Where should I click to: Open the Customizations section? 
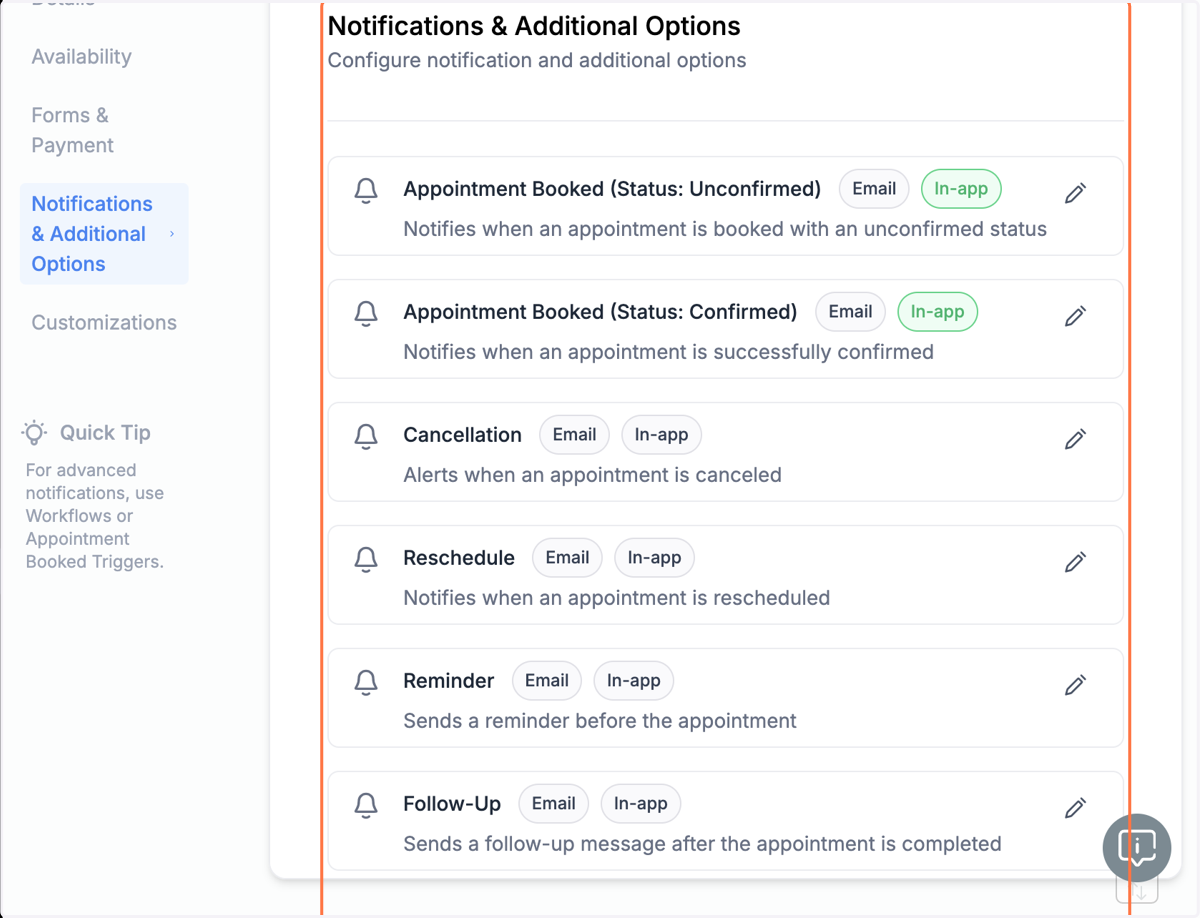point(104,323)
